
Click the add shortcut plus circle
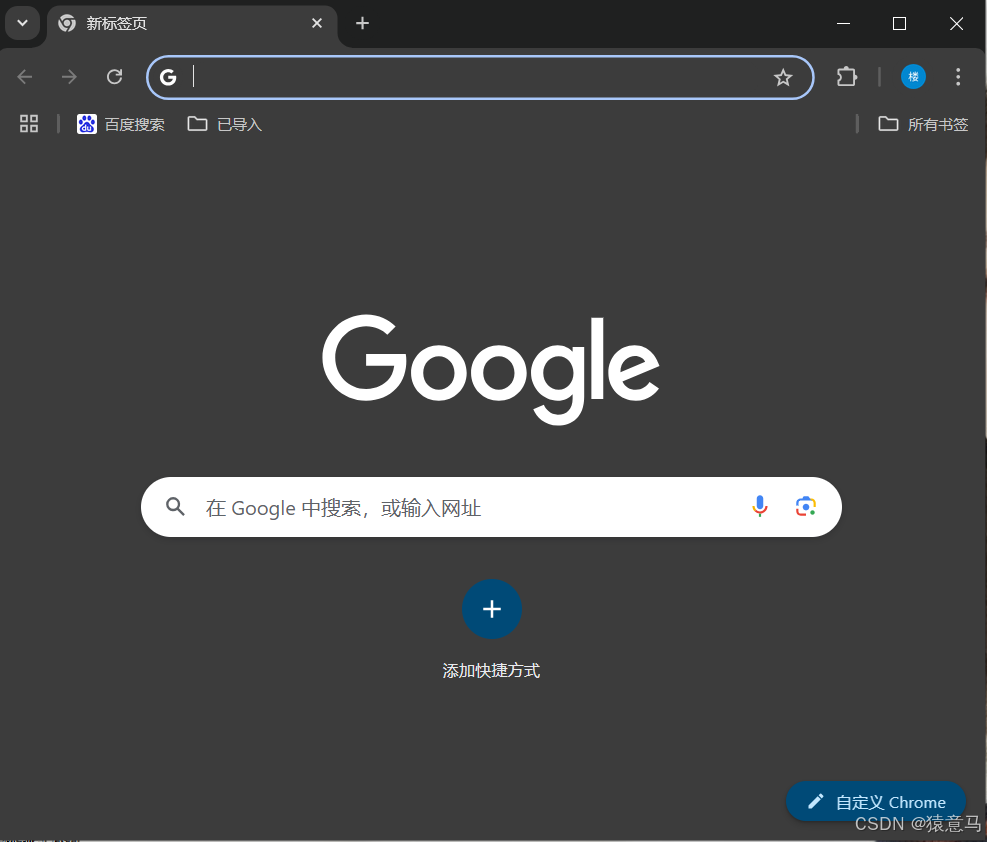(492, 609)
